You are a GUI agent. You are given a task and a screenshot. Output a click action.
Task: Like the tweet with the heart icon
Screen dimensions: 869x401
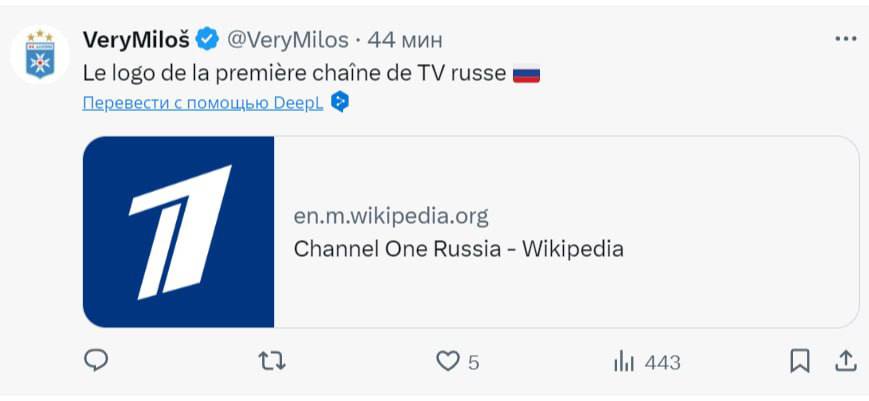[x=448, y=361]
